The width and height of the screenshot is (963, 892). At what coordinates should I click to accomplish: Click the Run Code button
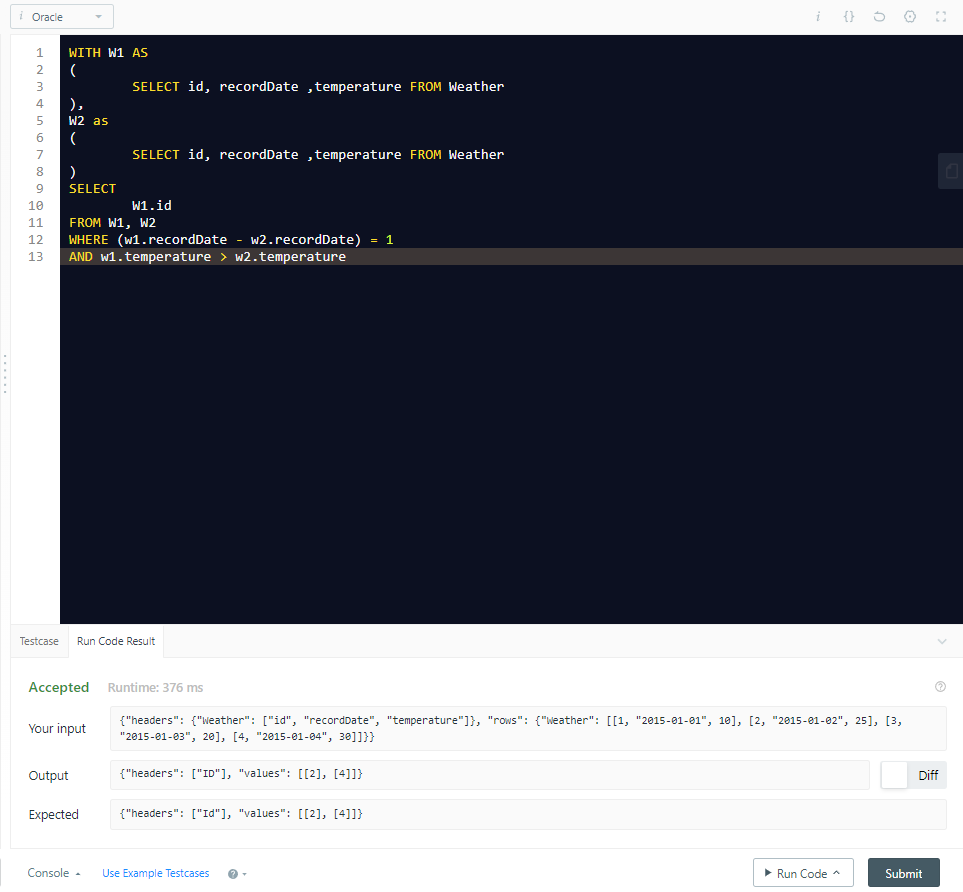797,872
